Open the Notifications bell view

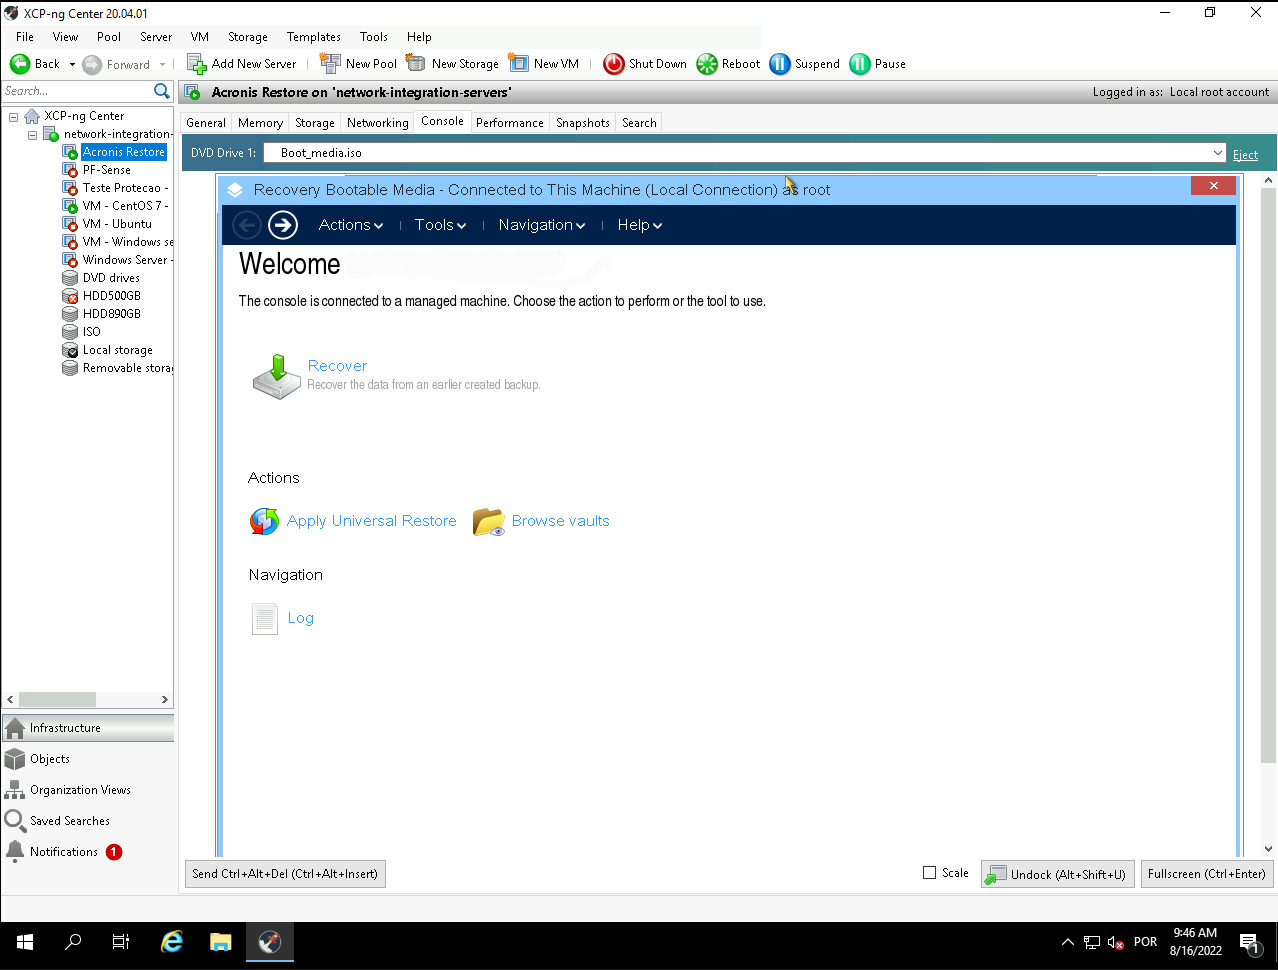click(x=64, y=852)
